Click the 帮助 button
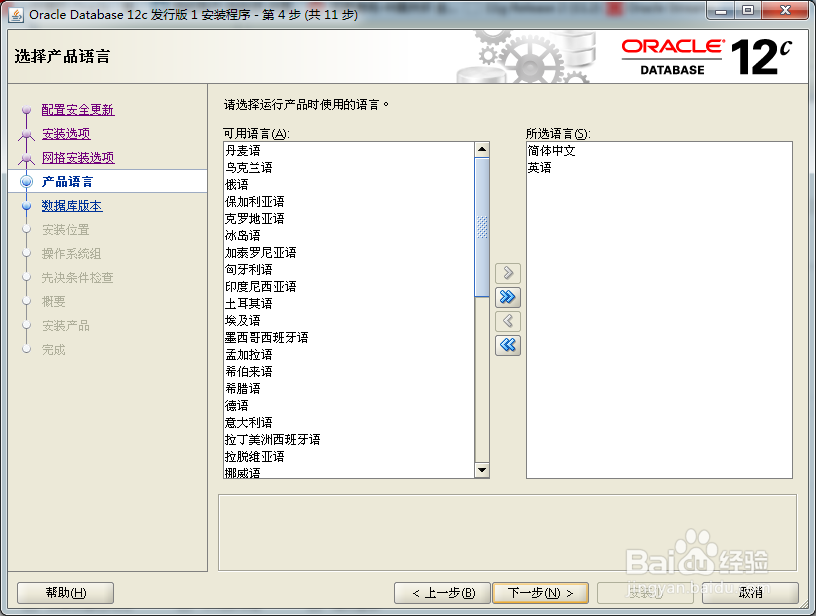This screenshot has width=816, height=616. coord(64,592)
